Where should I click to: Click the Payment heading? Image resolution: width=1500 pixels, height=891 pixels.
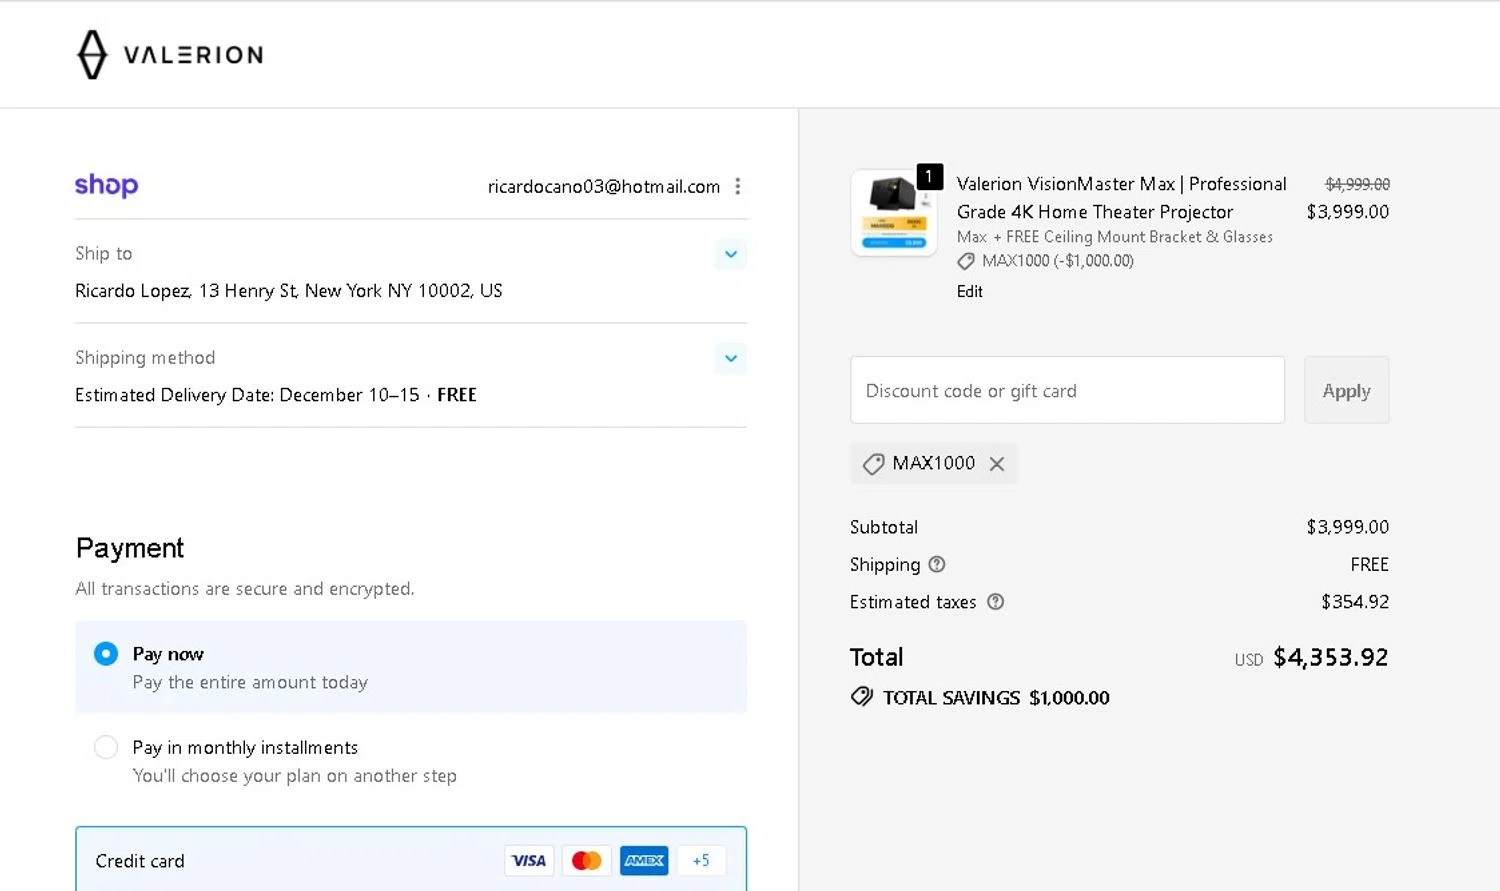[130, 548]
